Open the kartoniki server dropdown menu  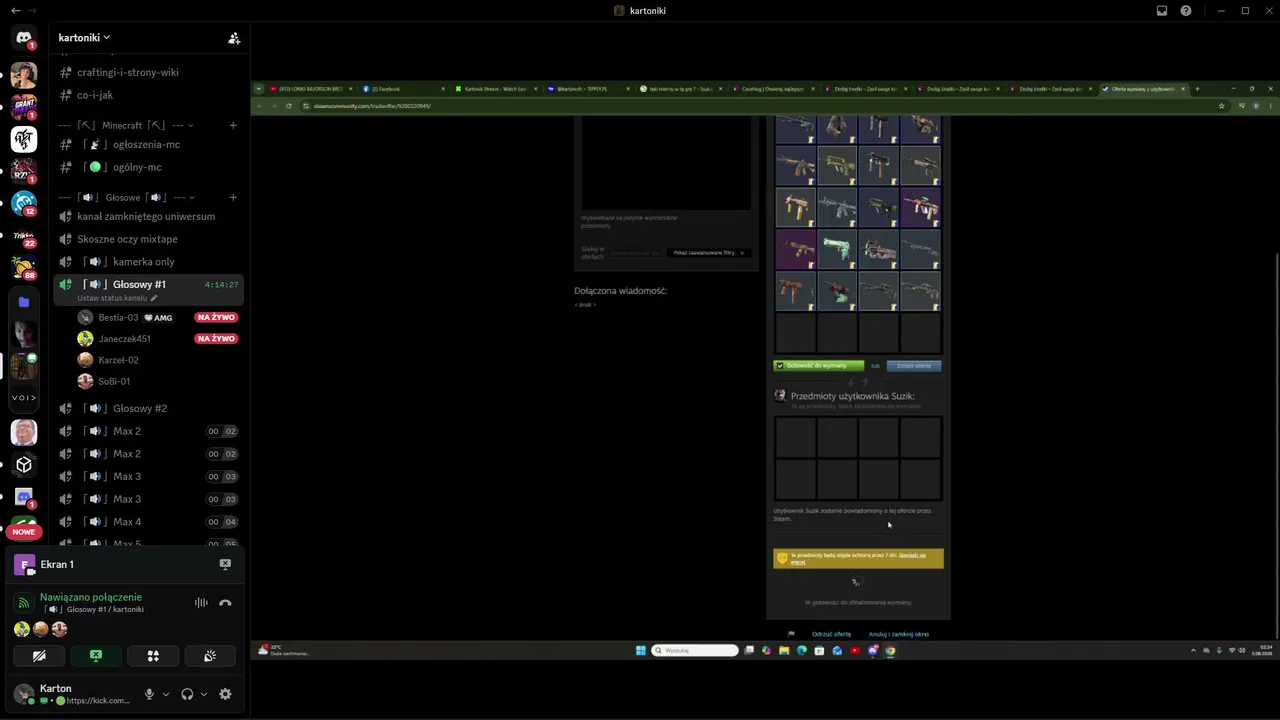coord(84,38)
